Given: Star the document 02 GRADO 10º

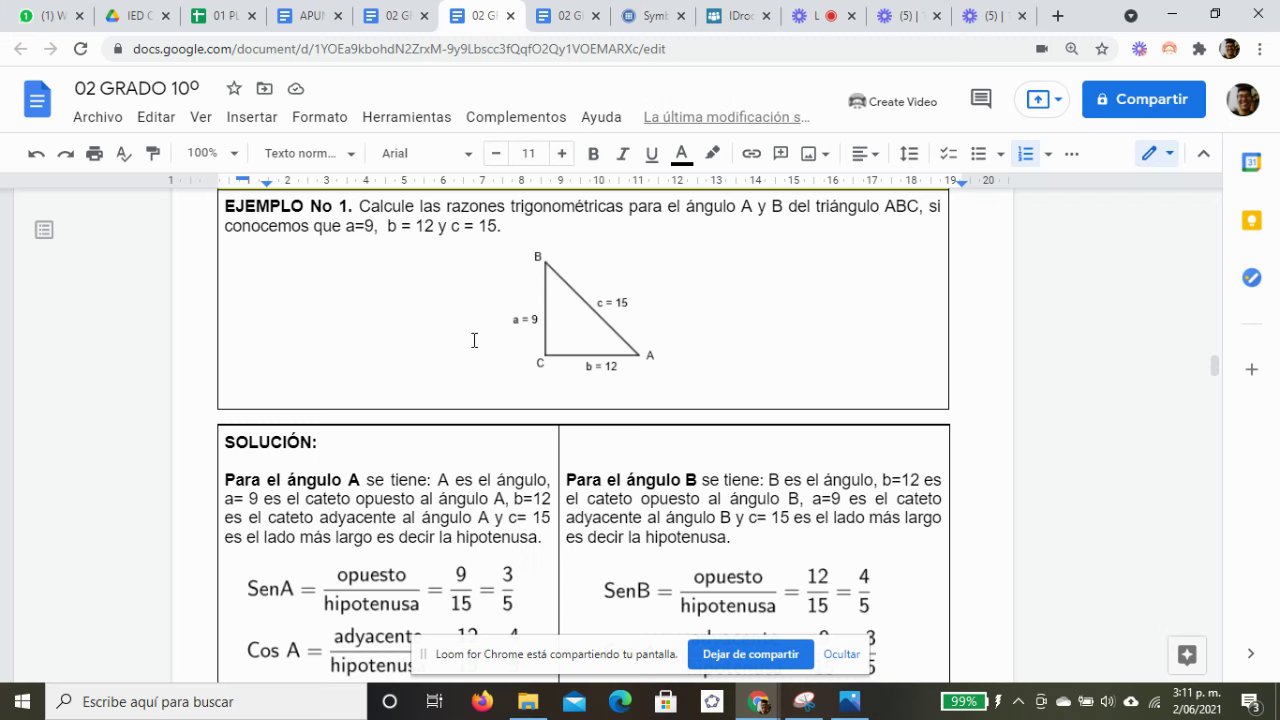Looking at the screenshot, I should point(234,88).
